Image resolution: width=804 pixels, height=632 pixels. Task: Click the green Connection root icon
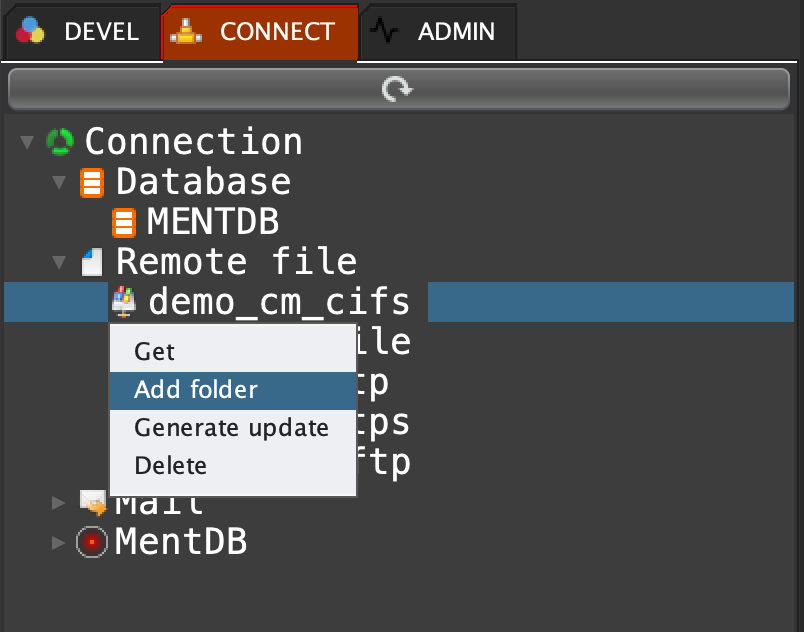(60, 142)
